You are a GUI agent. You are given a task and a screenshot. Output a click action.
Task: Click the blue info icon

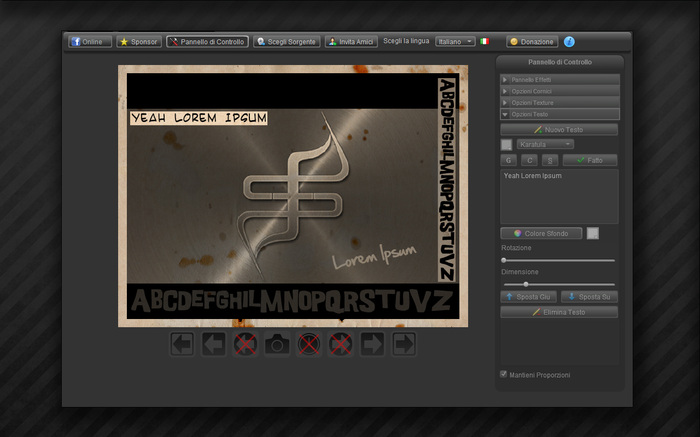click(x=570, y=42)
